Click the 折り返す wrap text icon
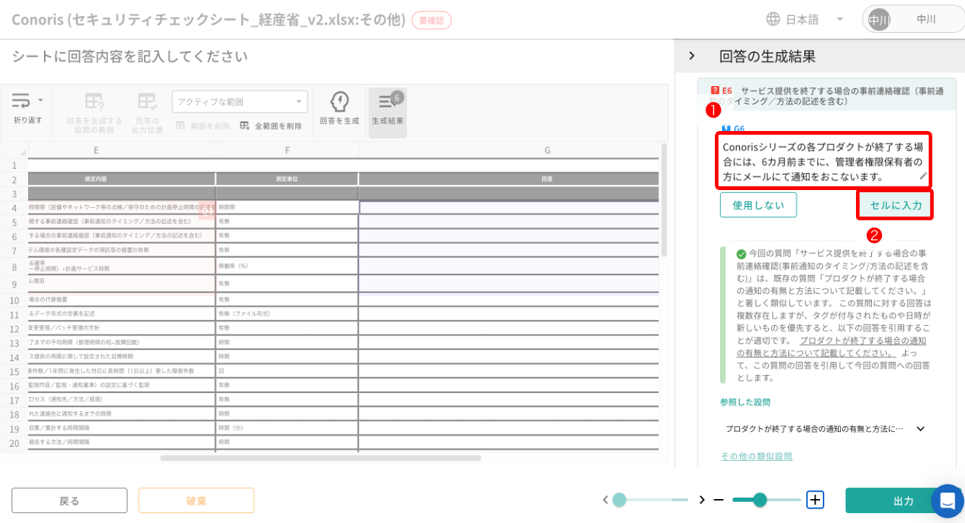Image resolution: width=965 pixels, height=523 pixels. [x=21, y=101]
